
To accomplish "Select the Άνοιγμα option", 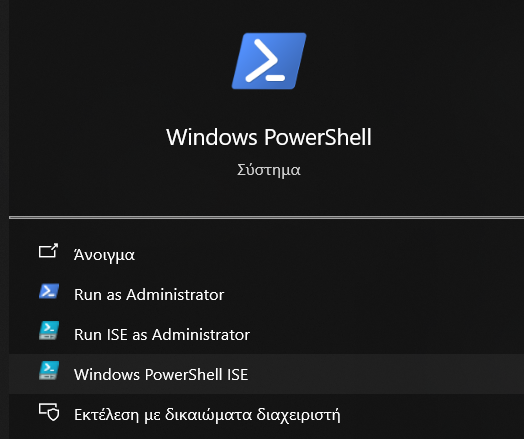I will [104, 255].
